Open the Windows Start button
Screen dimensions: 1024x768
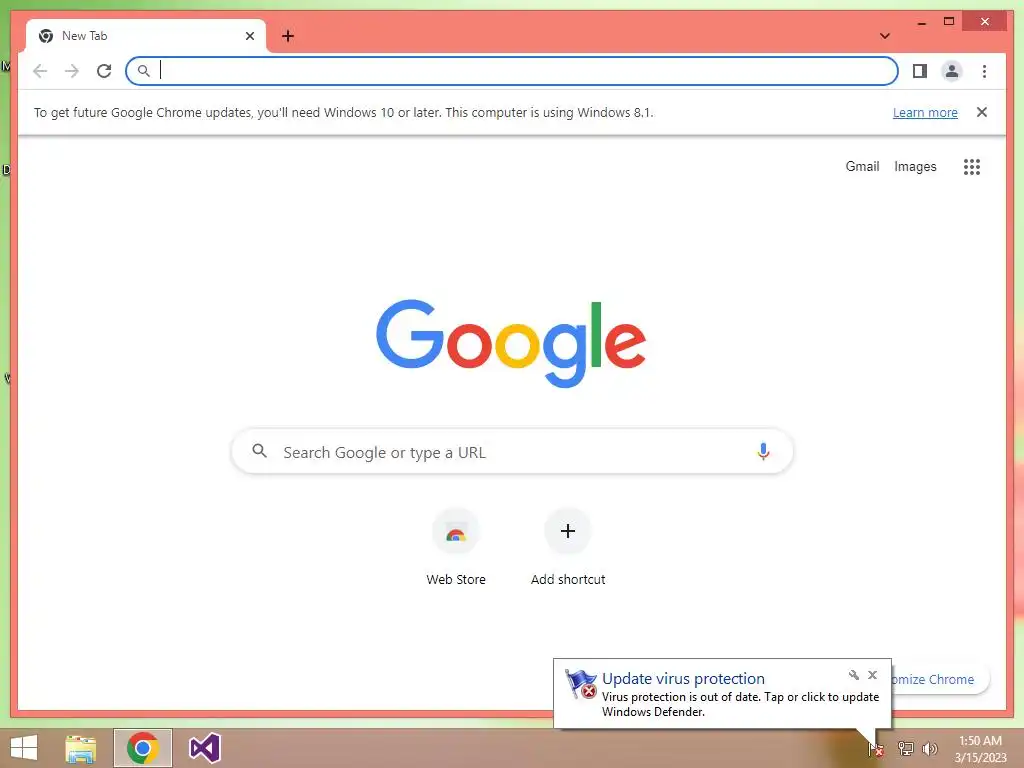pos(24,748)
